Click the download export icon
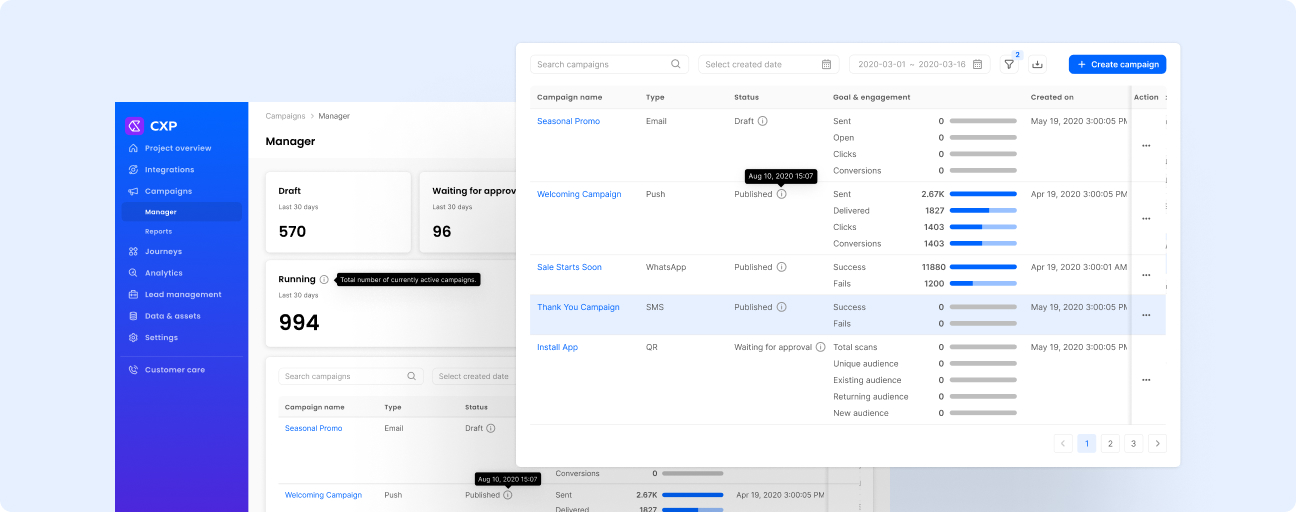 [x=1037, y=64]
